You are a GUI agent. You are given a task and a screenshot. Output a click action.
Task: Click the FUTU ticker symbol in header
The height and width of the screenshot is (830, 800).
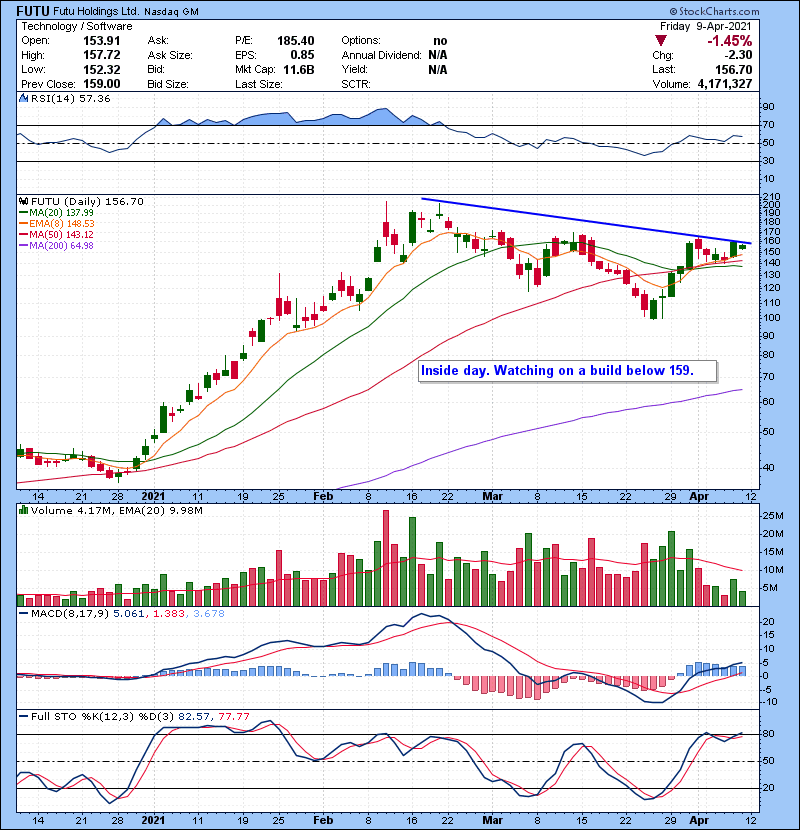[x=33, y=11]
